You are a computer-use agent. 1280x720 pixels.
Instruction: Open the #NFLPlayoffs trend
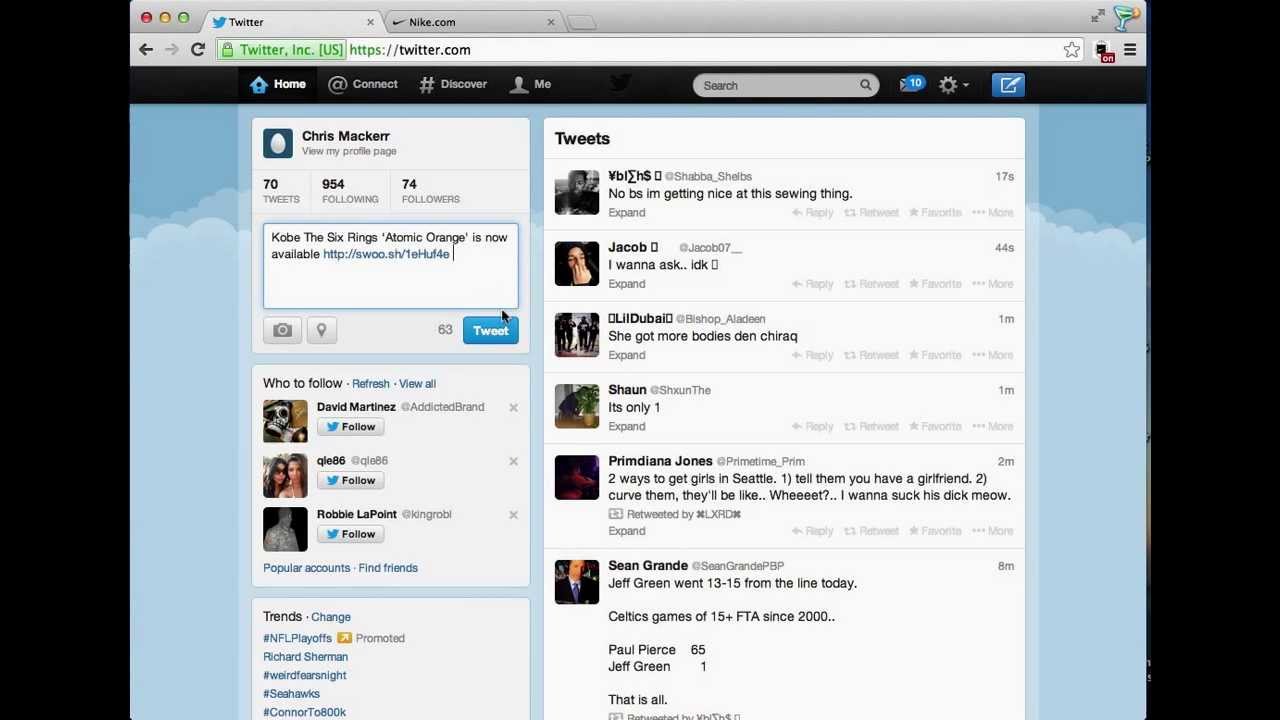click(x=297, y=638)
